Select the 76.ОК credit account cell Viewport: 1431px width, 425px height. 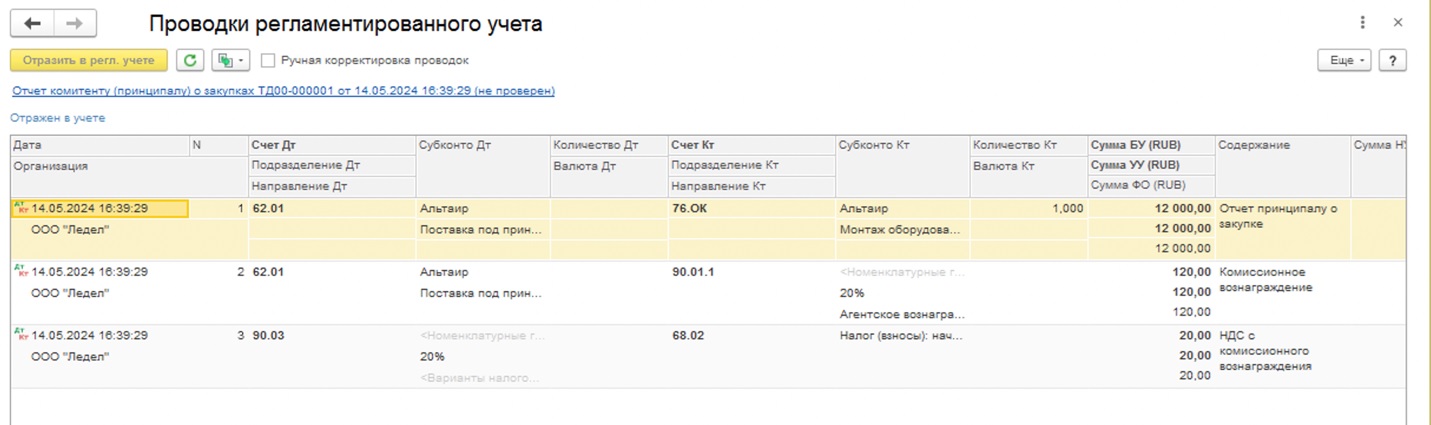point(692,209)
